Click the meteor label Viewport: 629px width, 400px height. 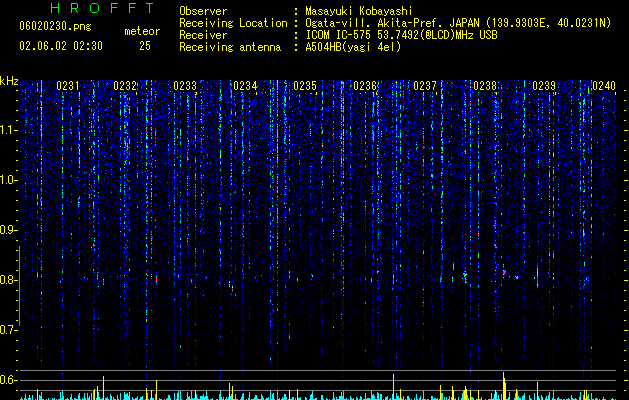coord(142,31)
